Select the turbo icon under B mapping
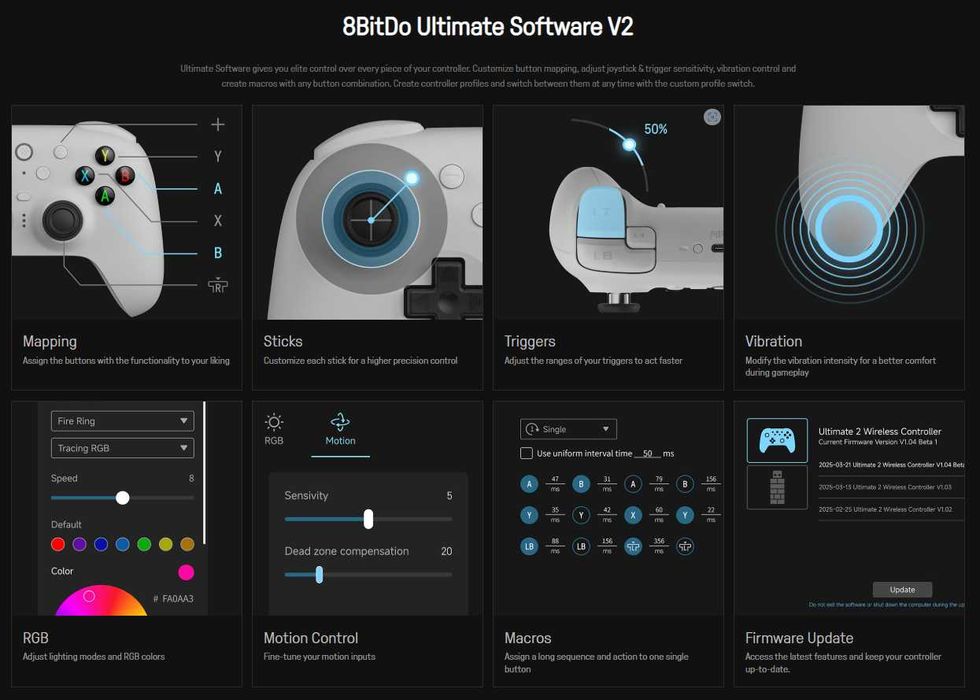 point(218,285)
